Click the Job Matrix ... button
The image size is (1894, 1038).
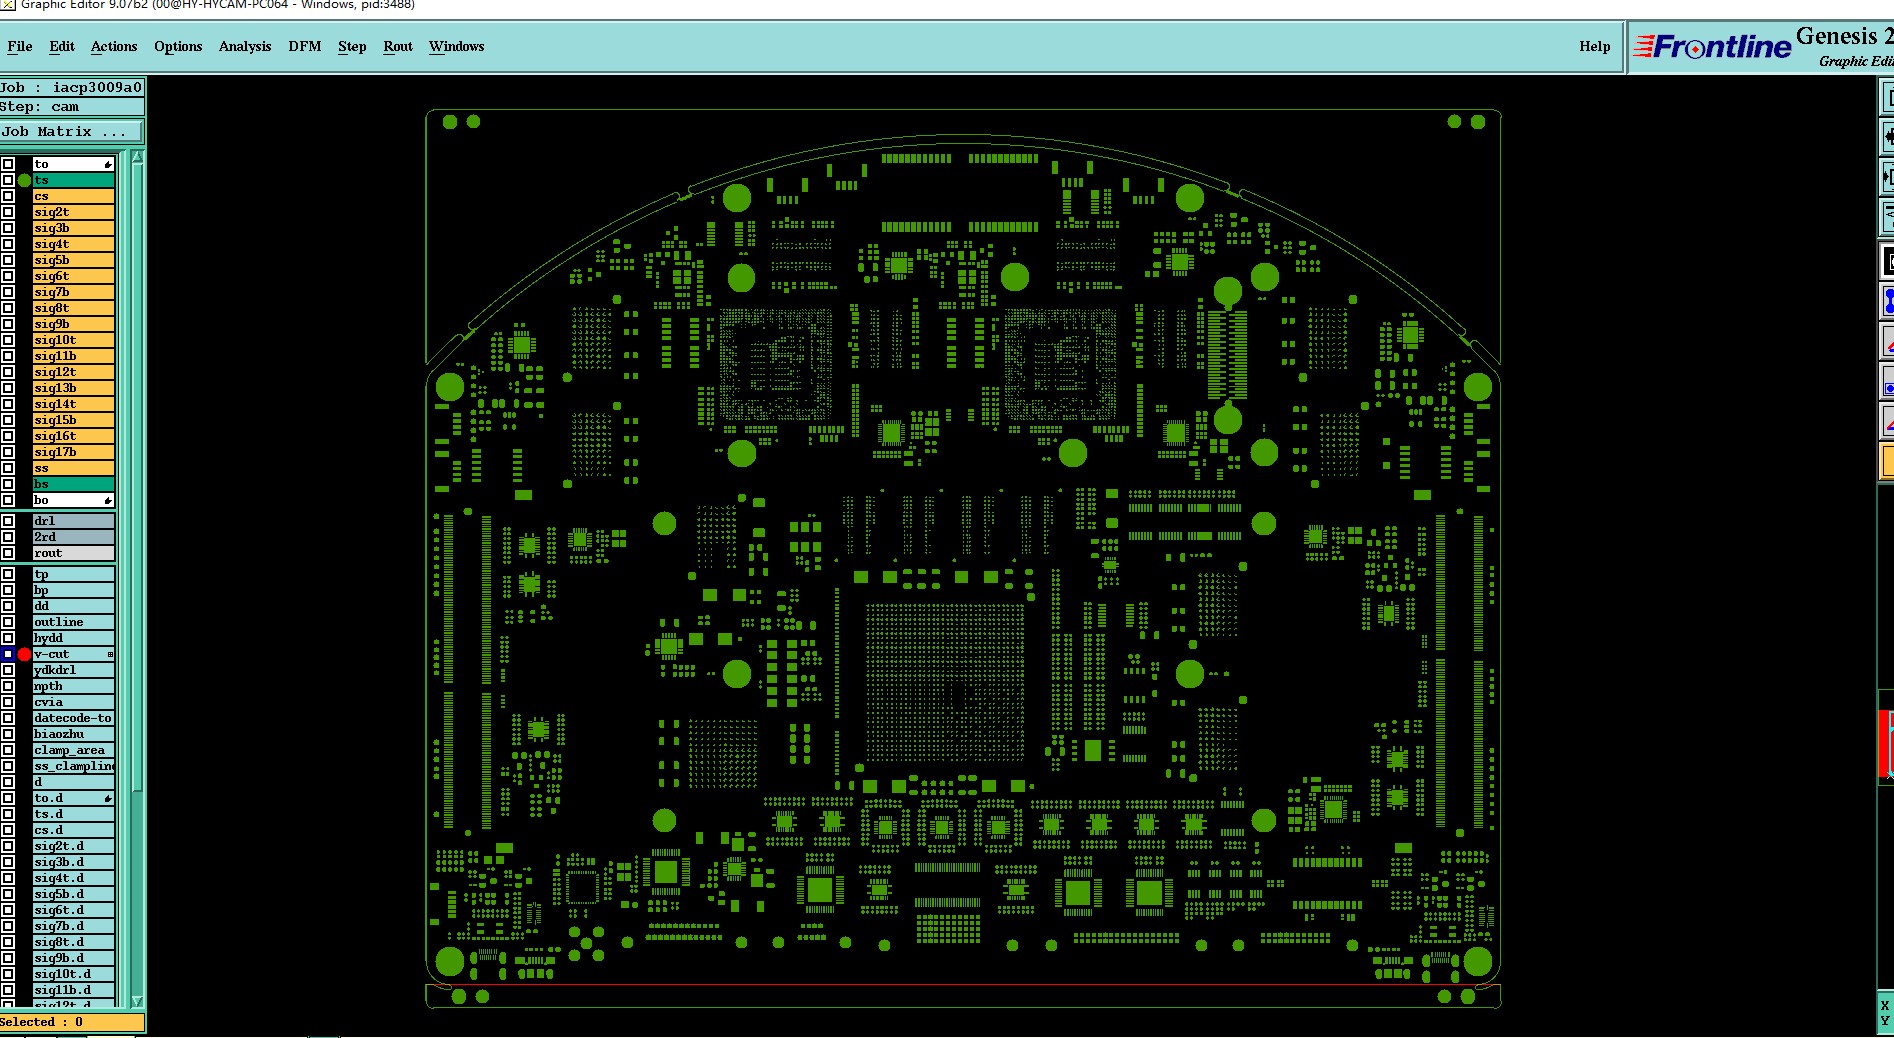pos(72,131)
